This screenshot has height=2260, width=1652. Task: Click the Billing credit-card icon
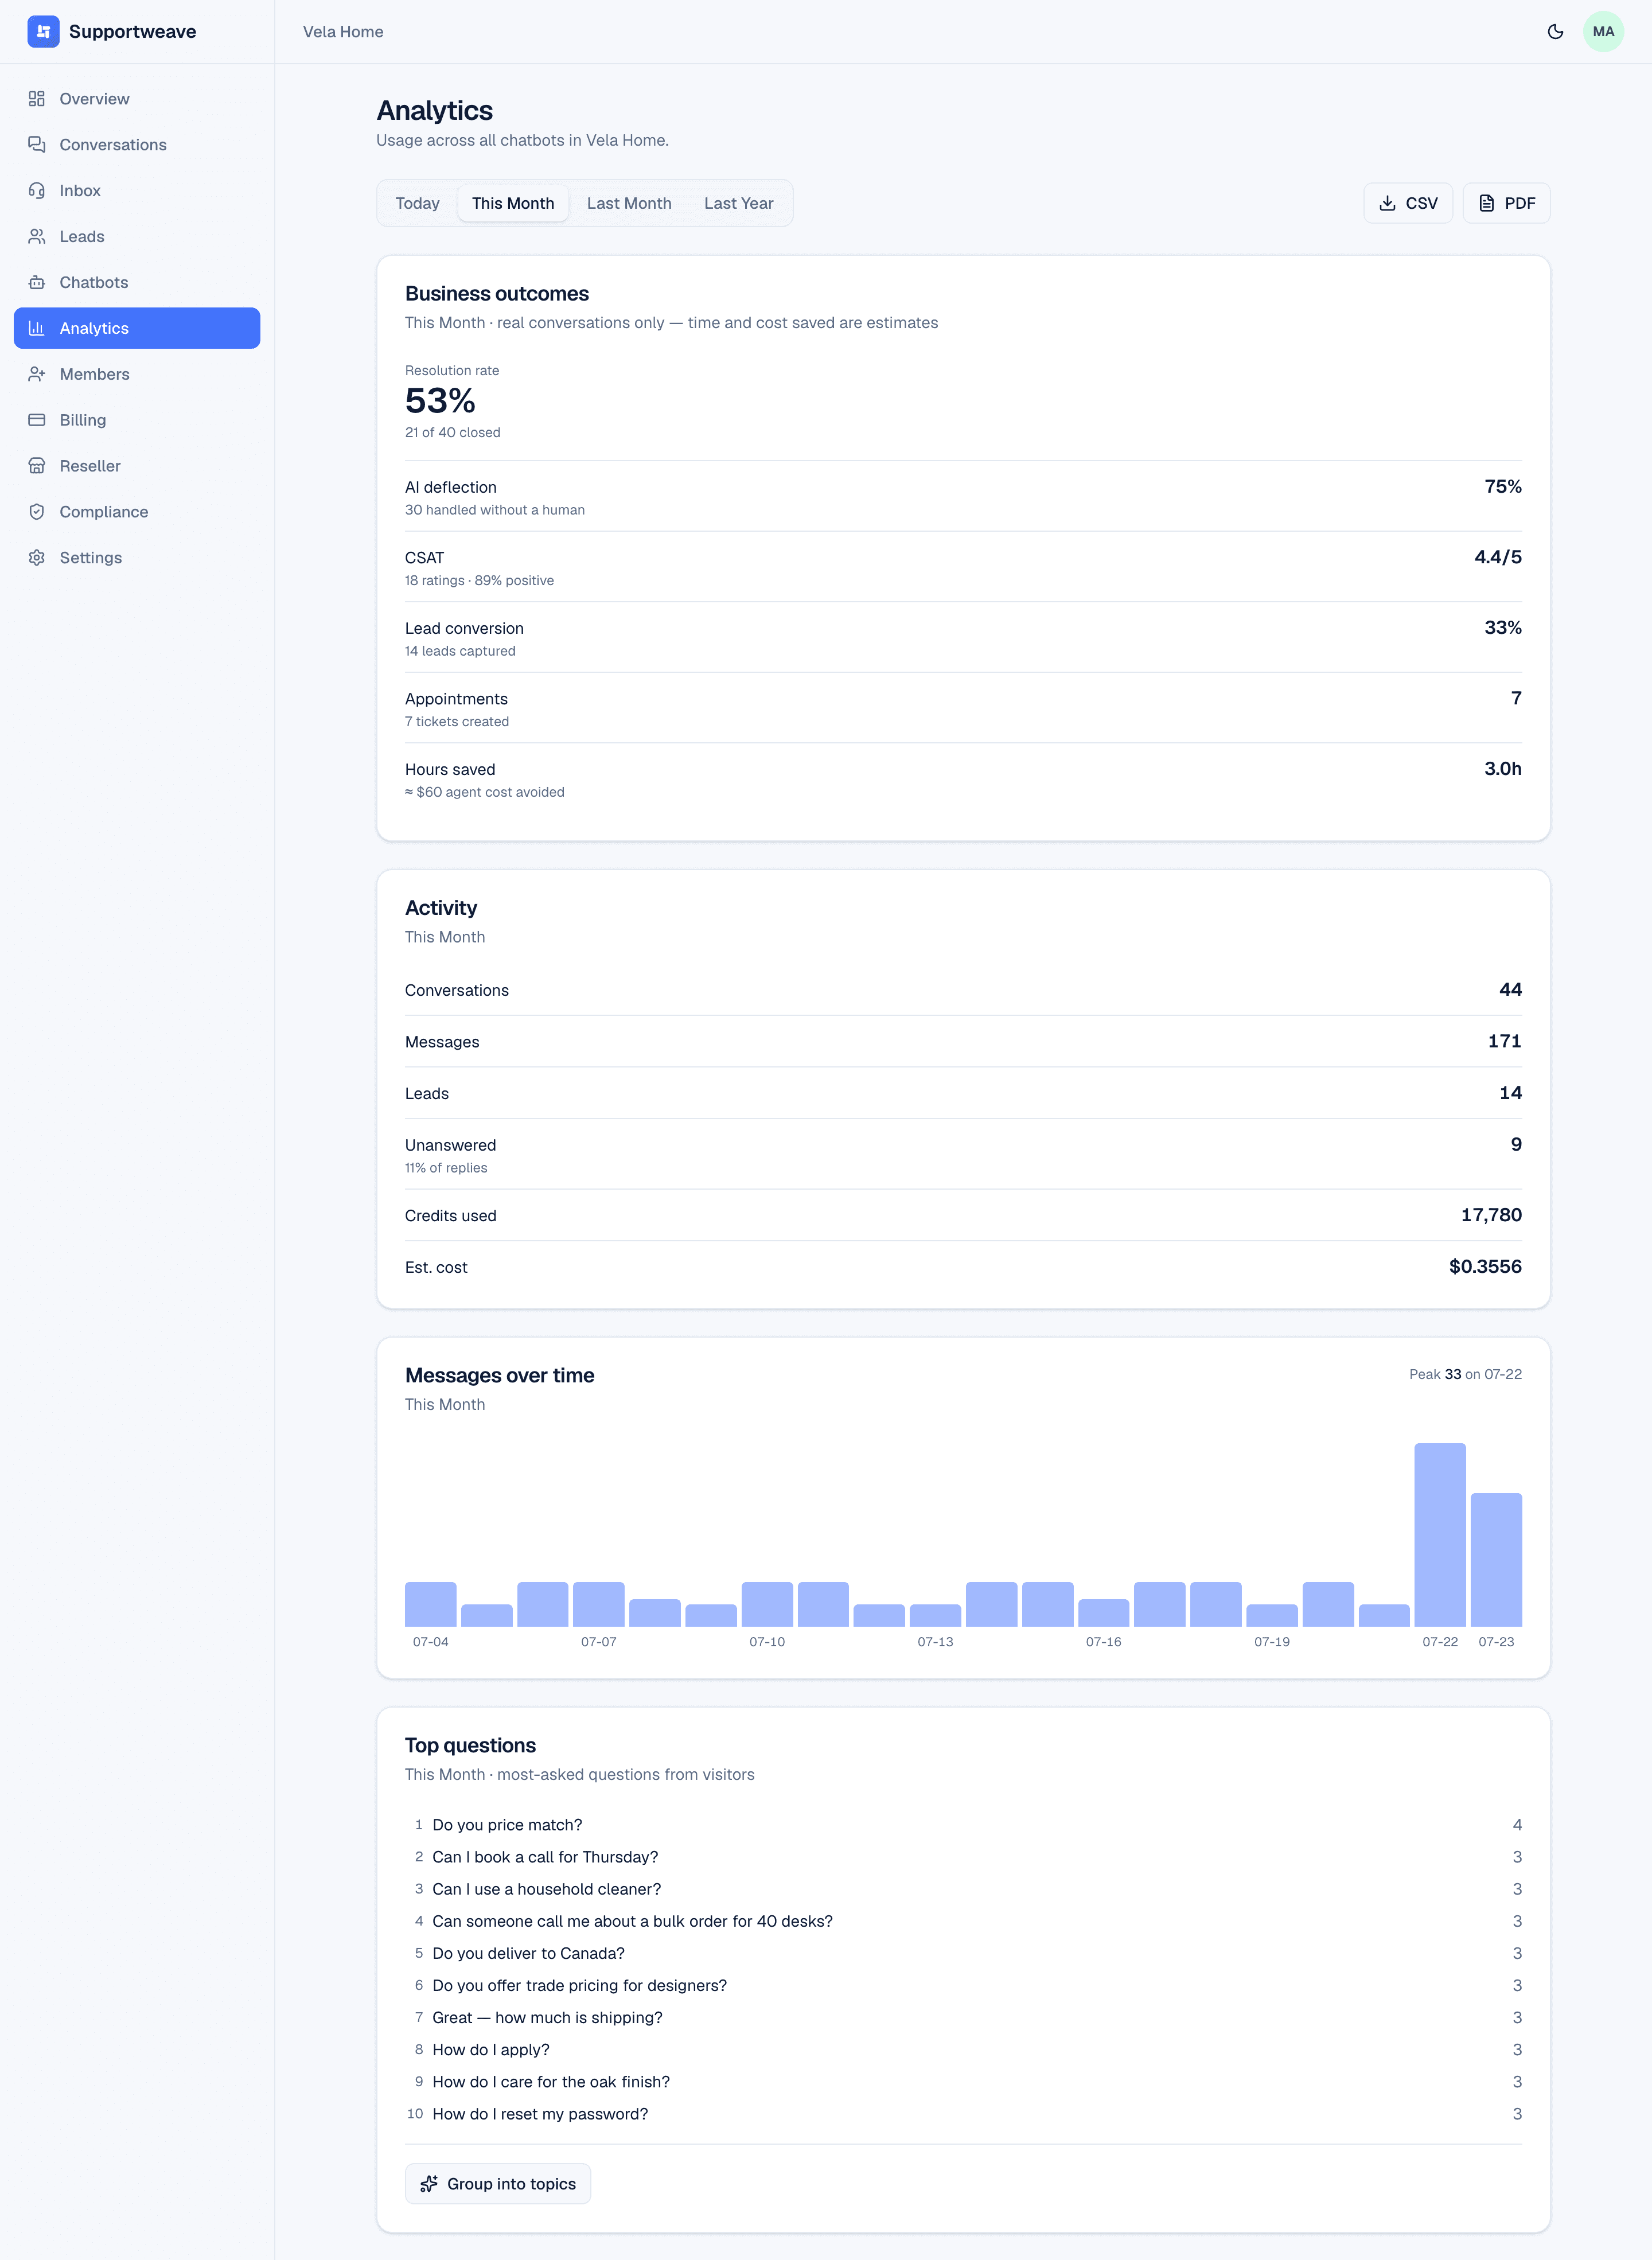click(x=37, y=420)
